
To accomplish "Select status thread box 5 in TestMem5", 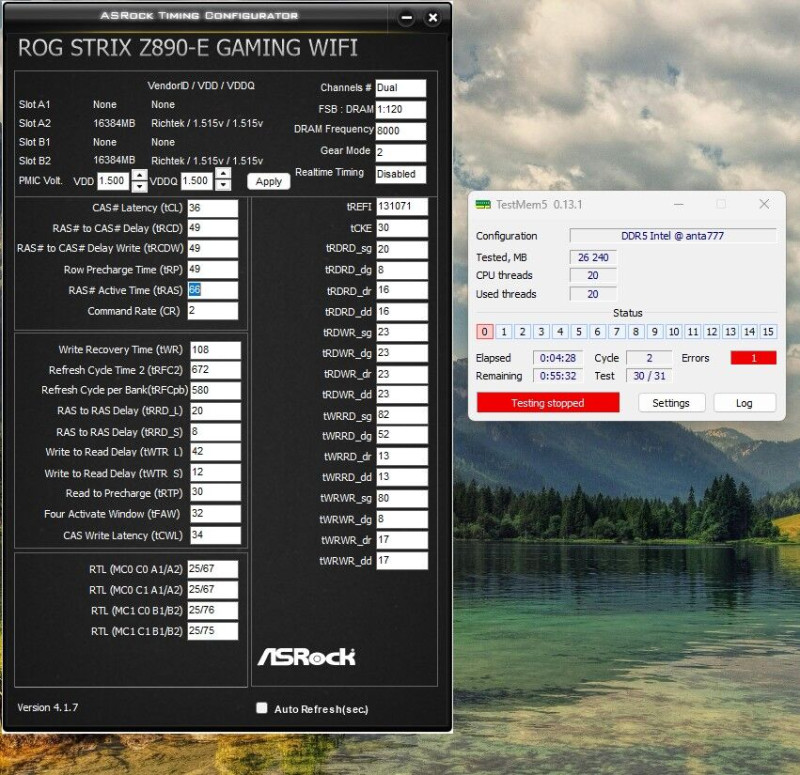I will pos(579,332).
